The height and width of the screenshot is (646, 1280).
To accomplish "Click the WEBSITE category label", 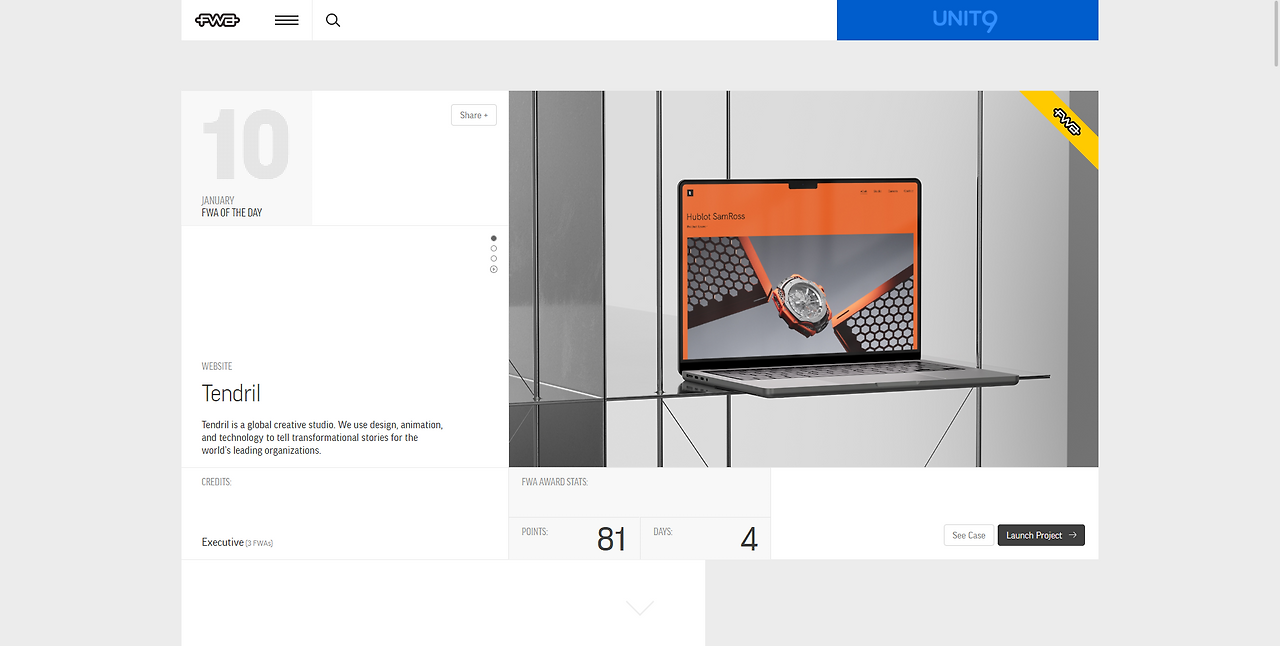I will (x=217, y=366).
